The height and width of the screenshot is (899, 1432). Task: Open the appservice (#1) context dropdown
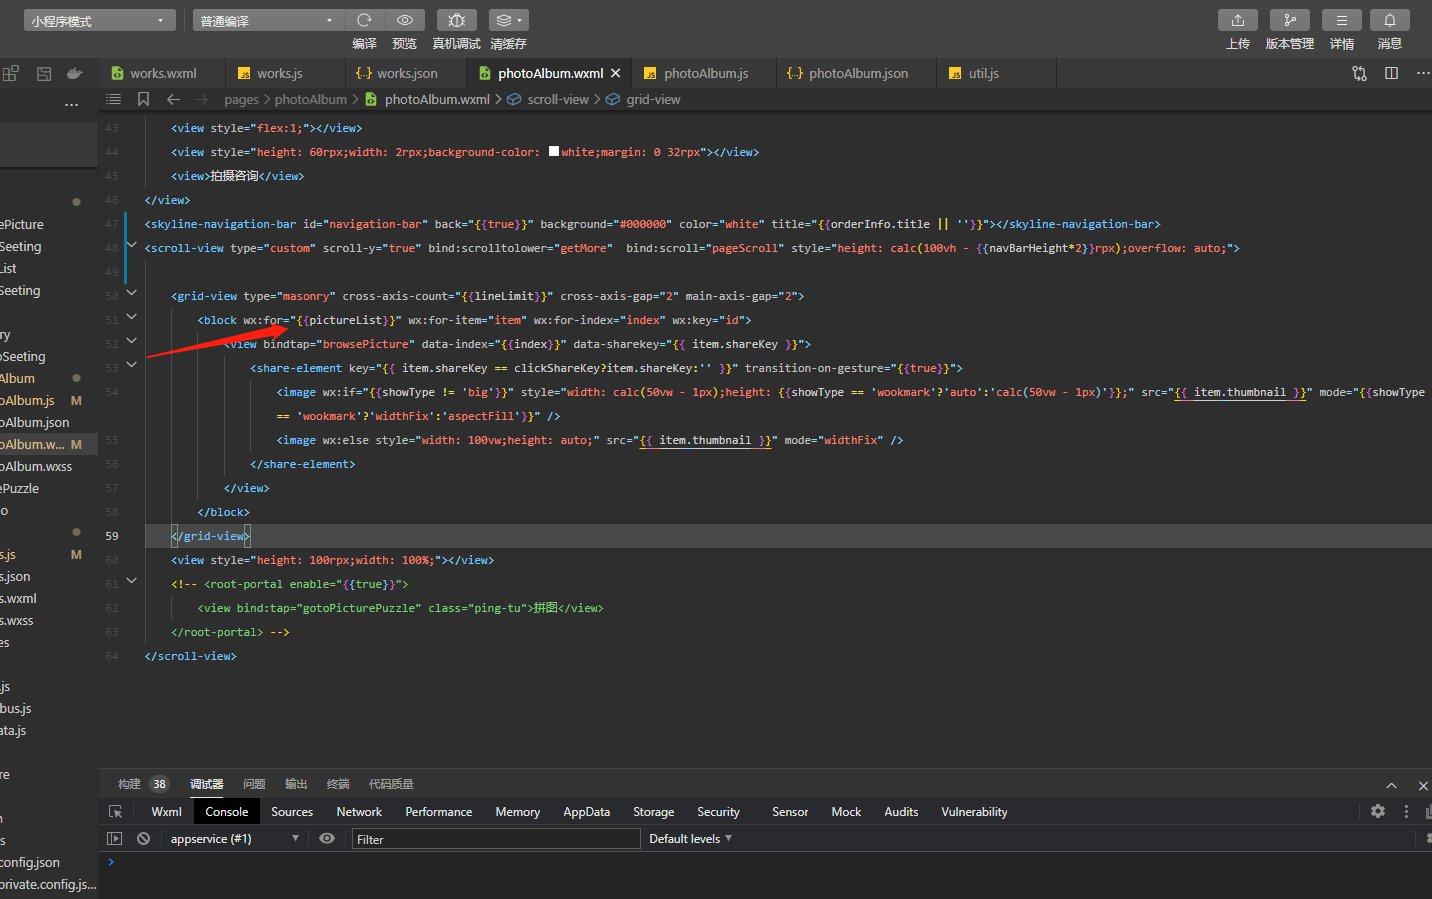point(235,839)
